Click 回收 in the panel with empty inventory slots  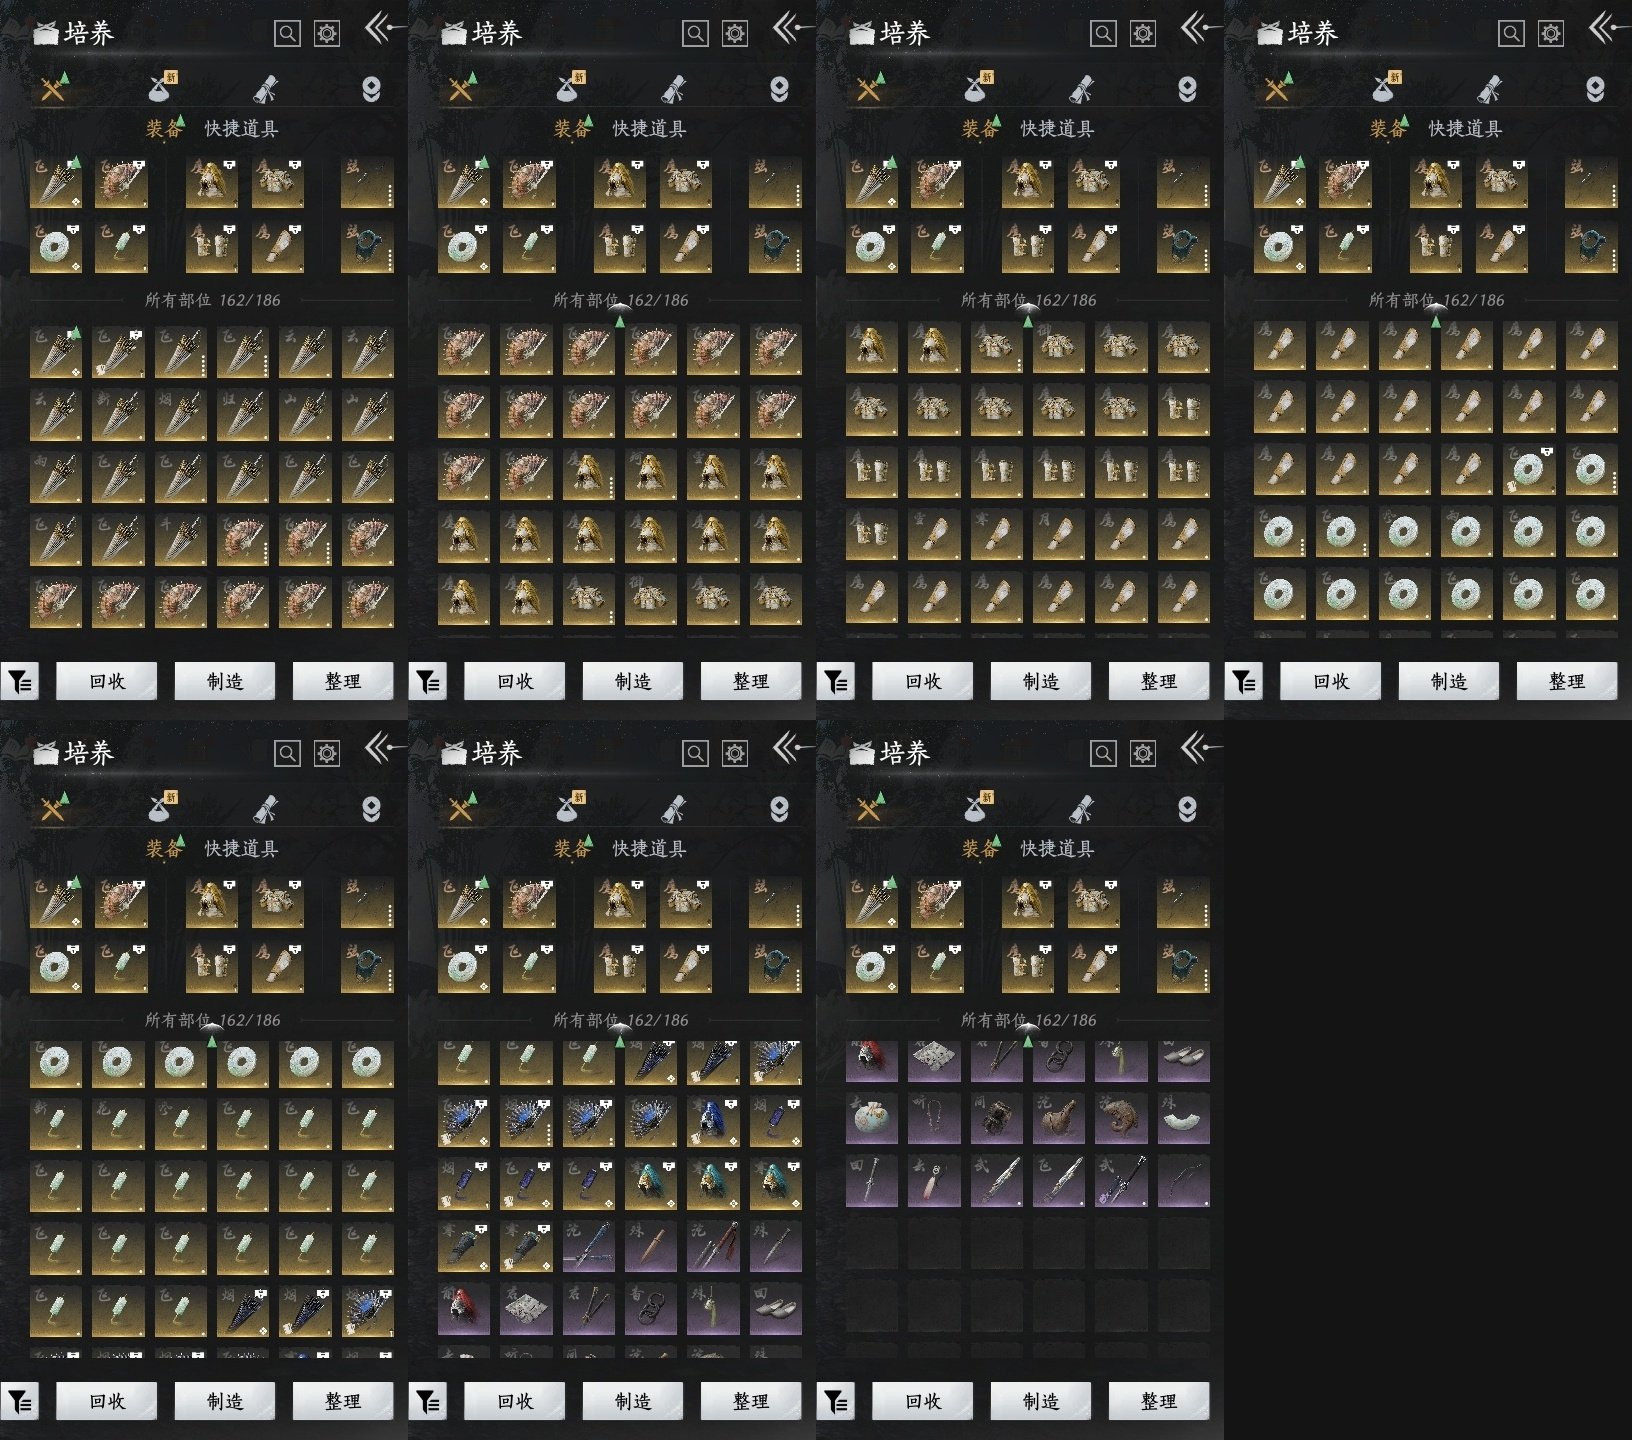923,1402
